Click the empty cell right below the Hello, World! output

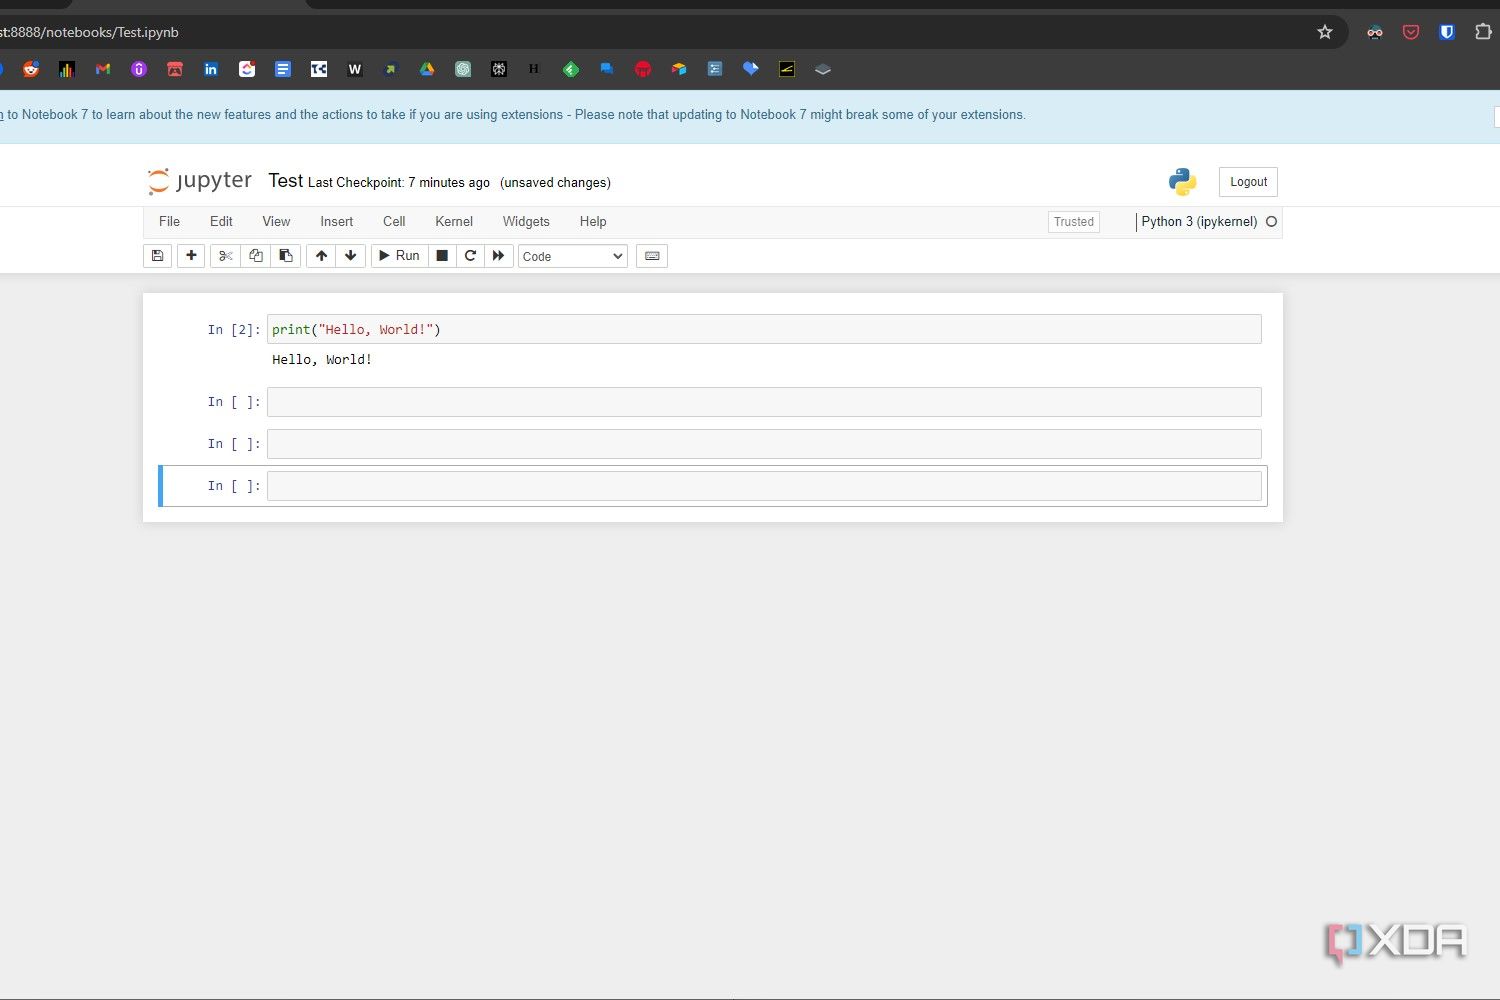pos(764,402)
